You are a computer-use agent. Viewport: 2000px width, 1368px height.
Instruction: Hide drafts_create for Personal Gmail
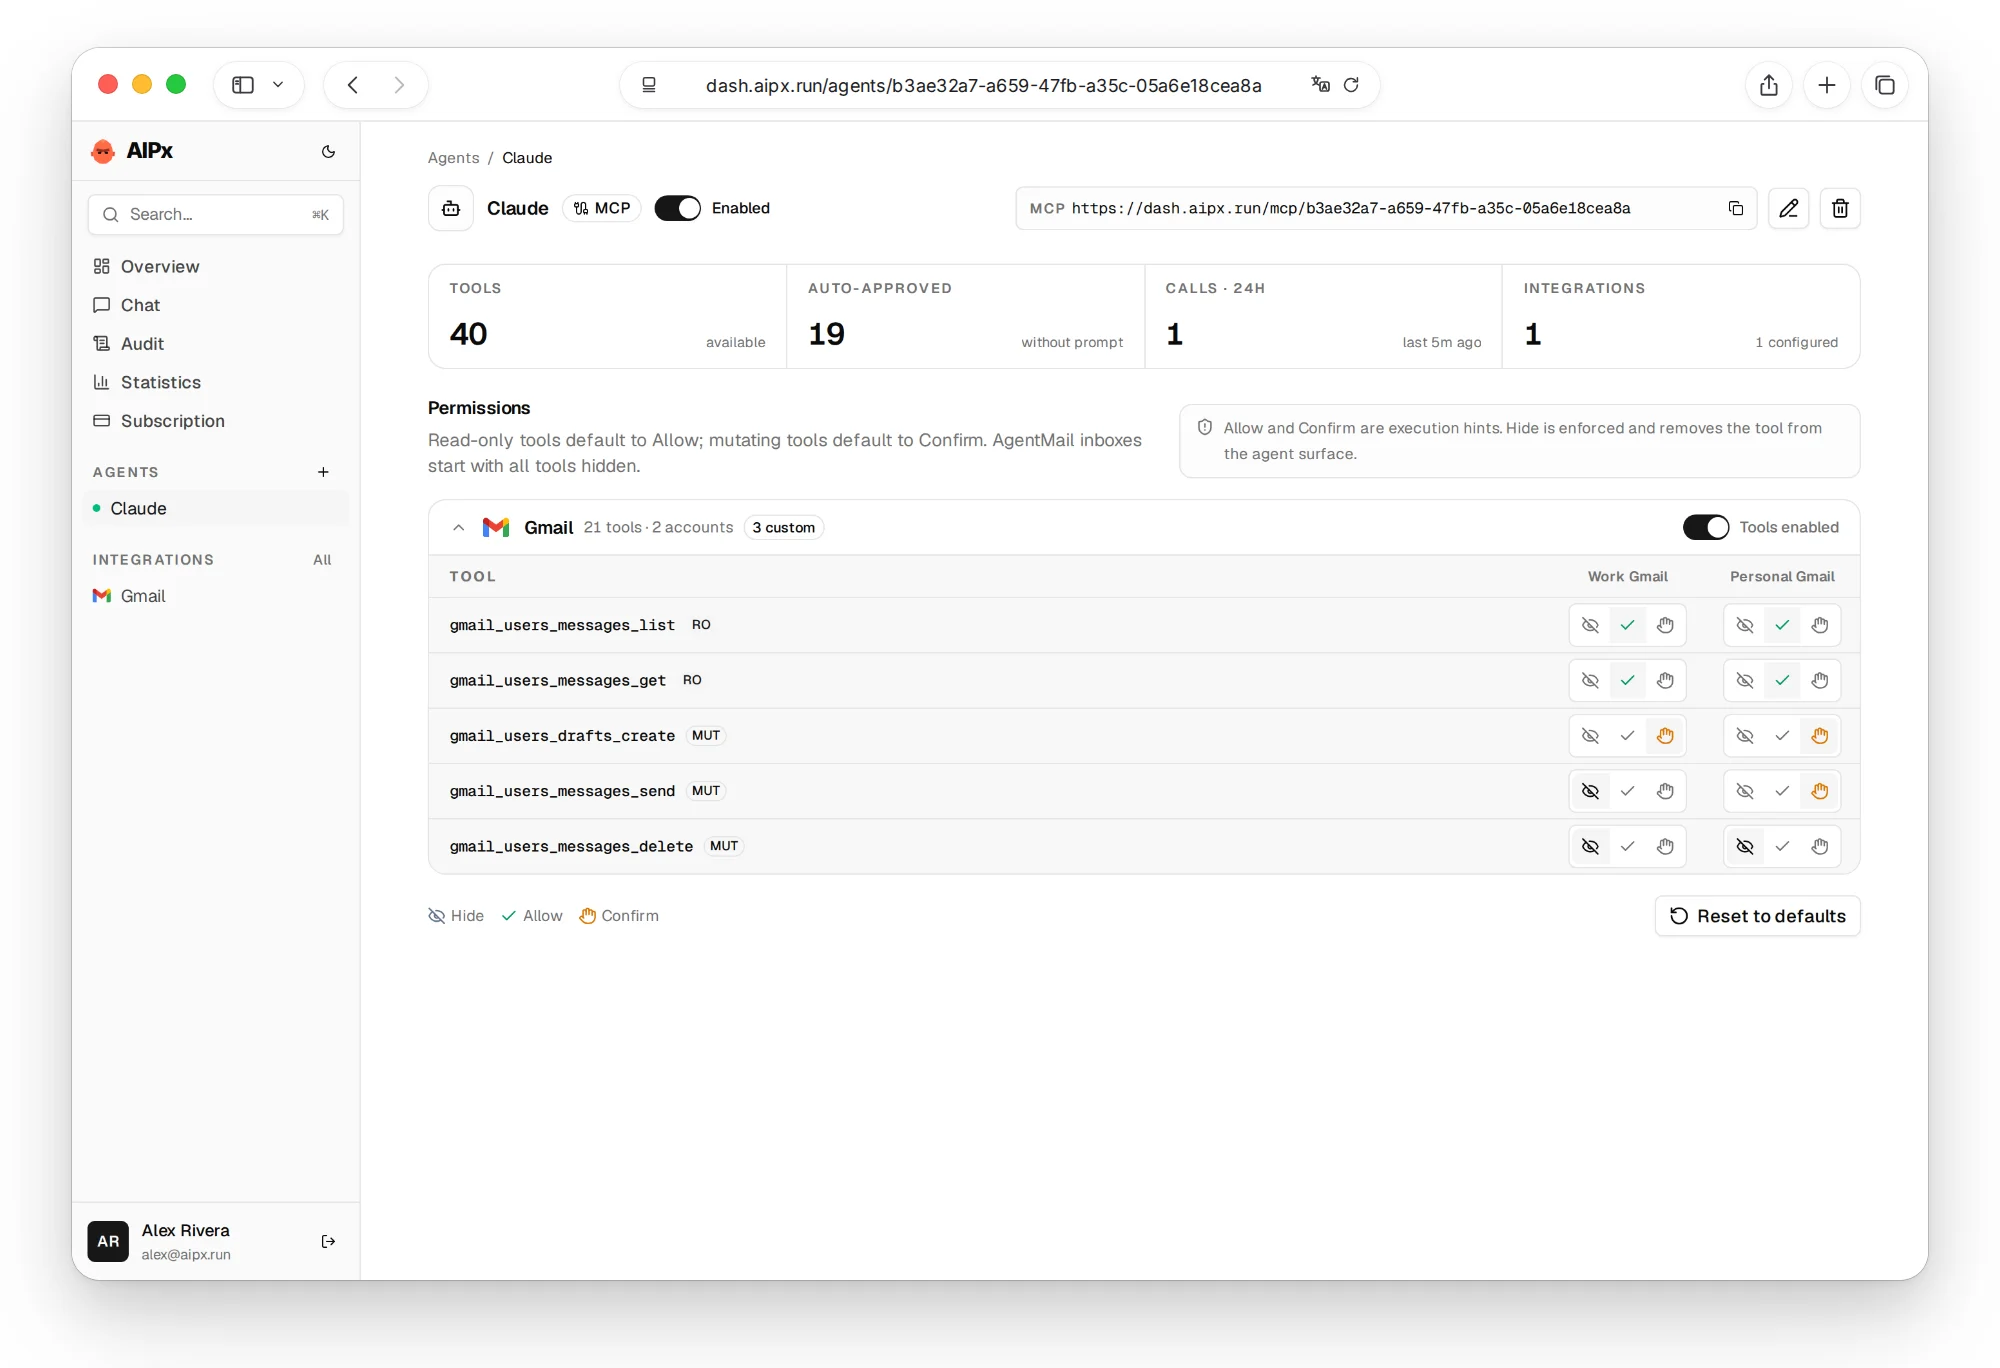(x=1745, y=736)
